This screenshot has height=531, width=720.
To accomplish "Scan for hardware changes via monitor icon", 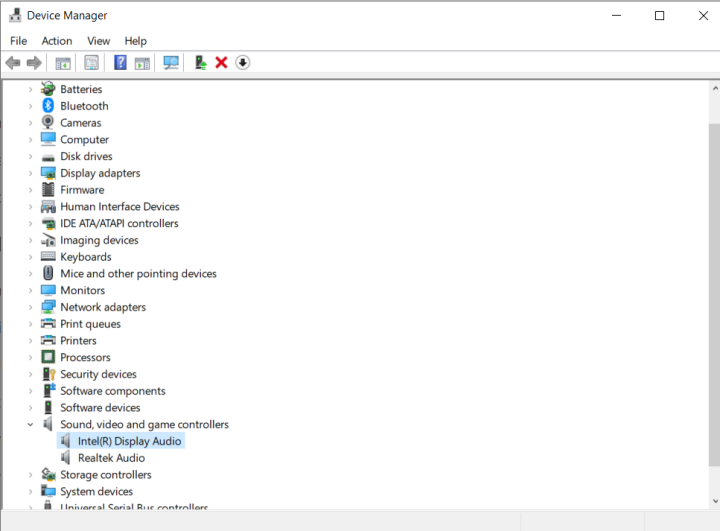I will point(171,62).
